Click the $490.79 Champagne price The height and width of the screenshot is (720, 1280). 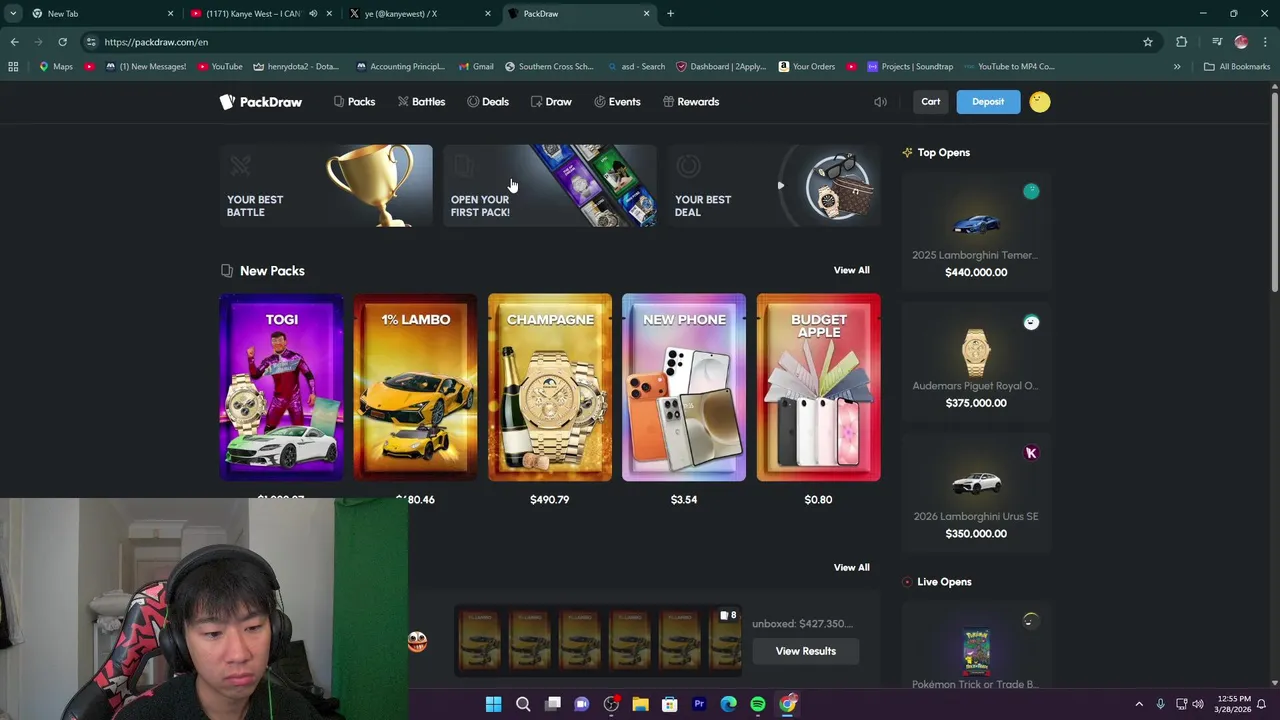click(550, 499)
